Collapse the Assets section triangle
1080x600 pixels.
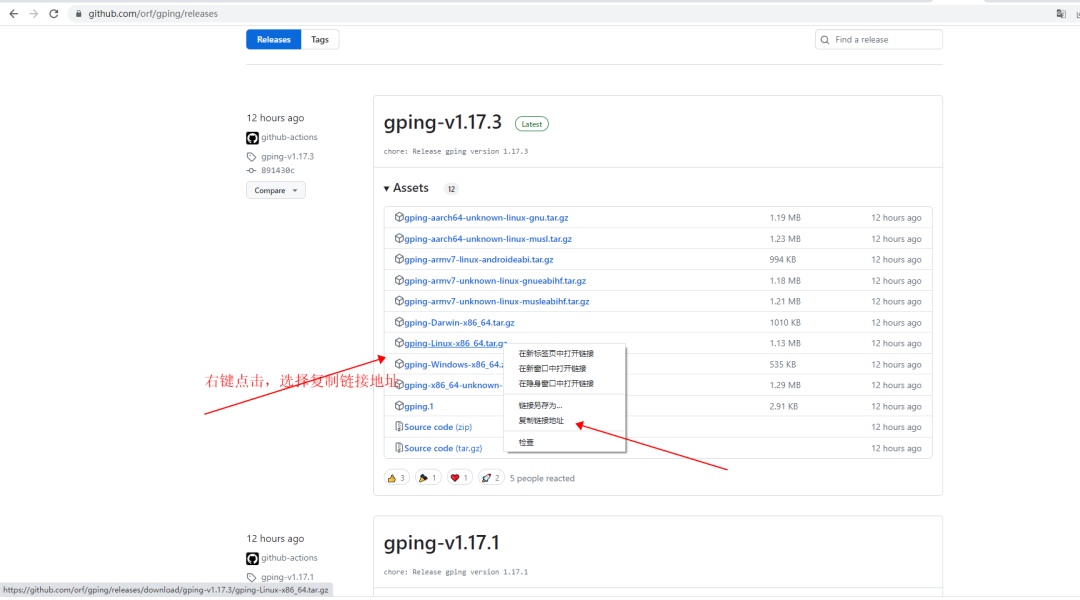386,189
